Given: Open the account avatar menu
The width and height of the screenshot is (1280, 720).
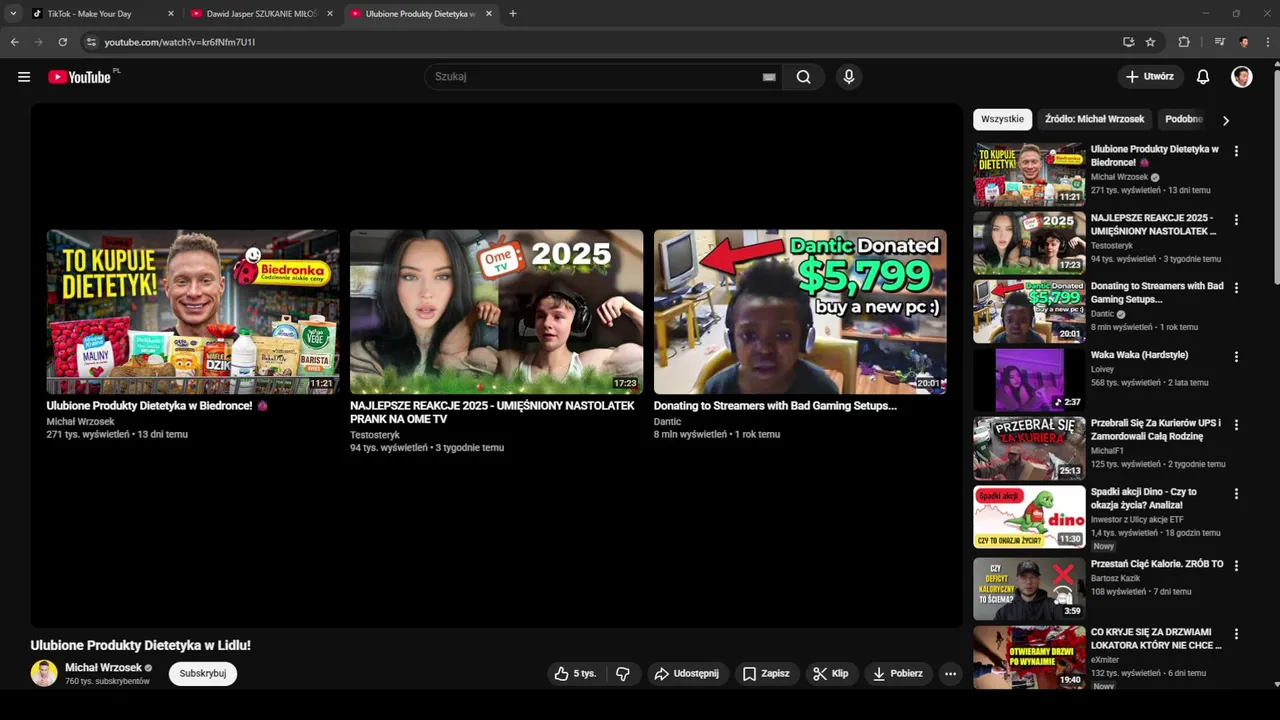Looking at the screenshot, I should point(1242,77).
